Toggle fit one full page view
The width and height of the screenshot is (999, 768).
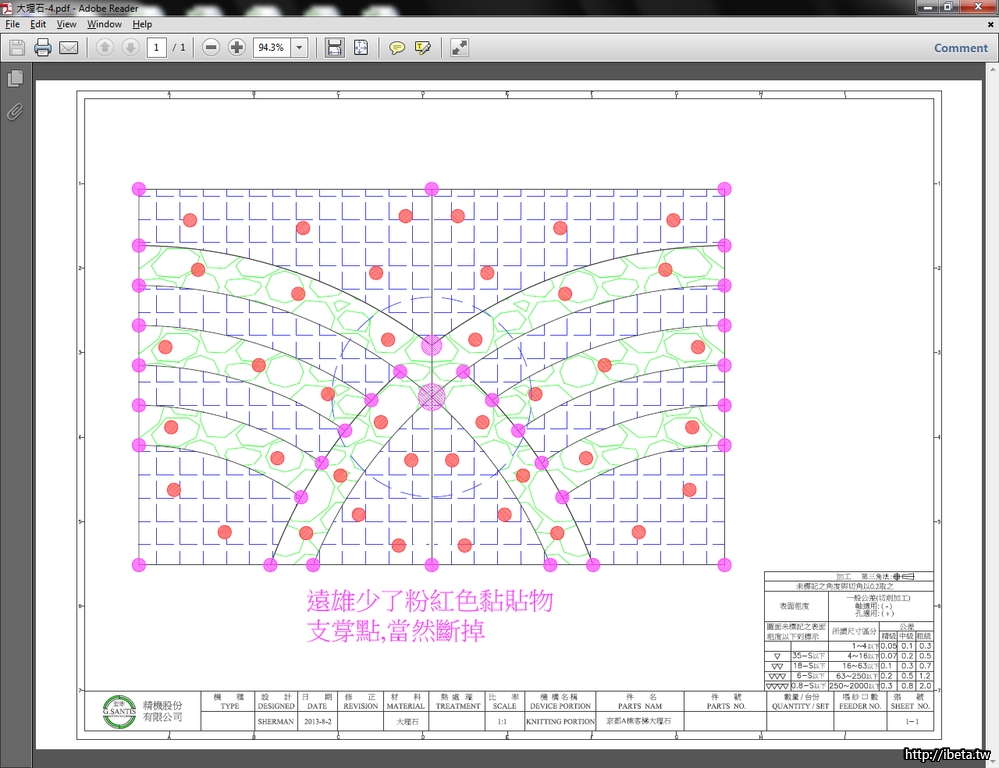click(x=361, y=47)
